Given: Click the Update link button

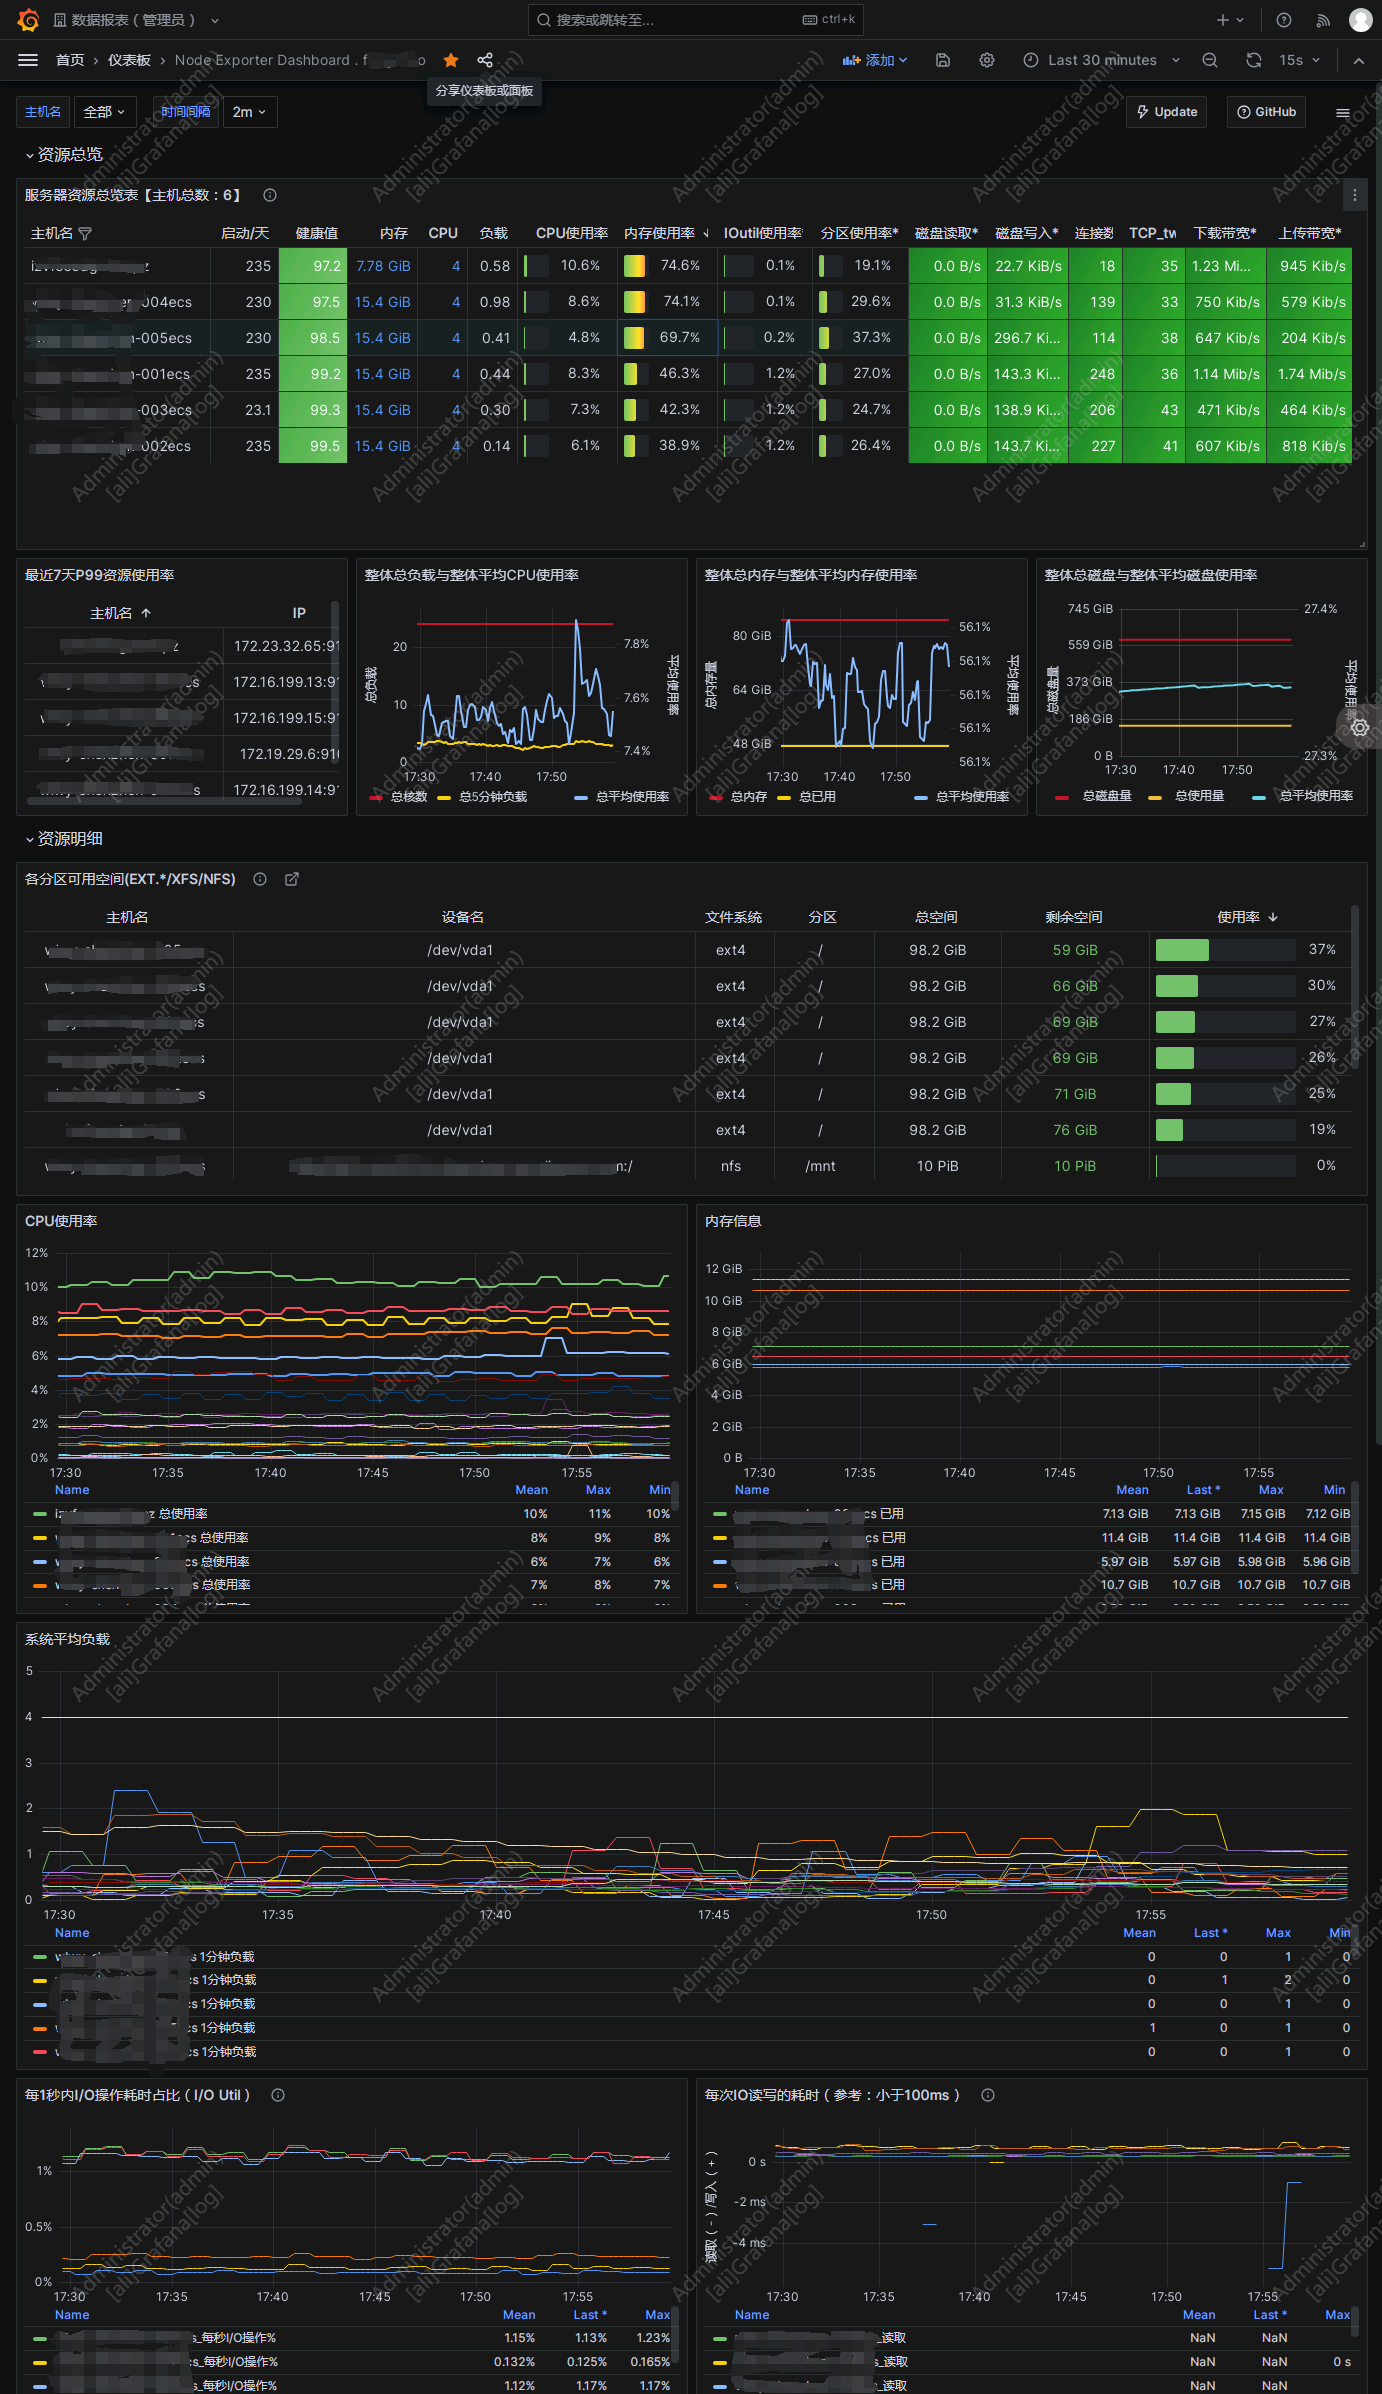Looking at the screenshot, I should tap(1167, 112).
